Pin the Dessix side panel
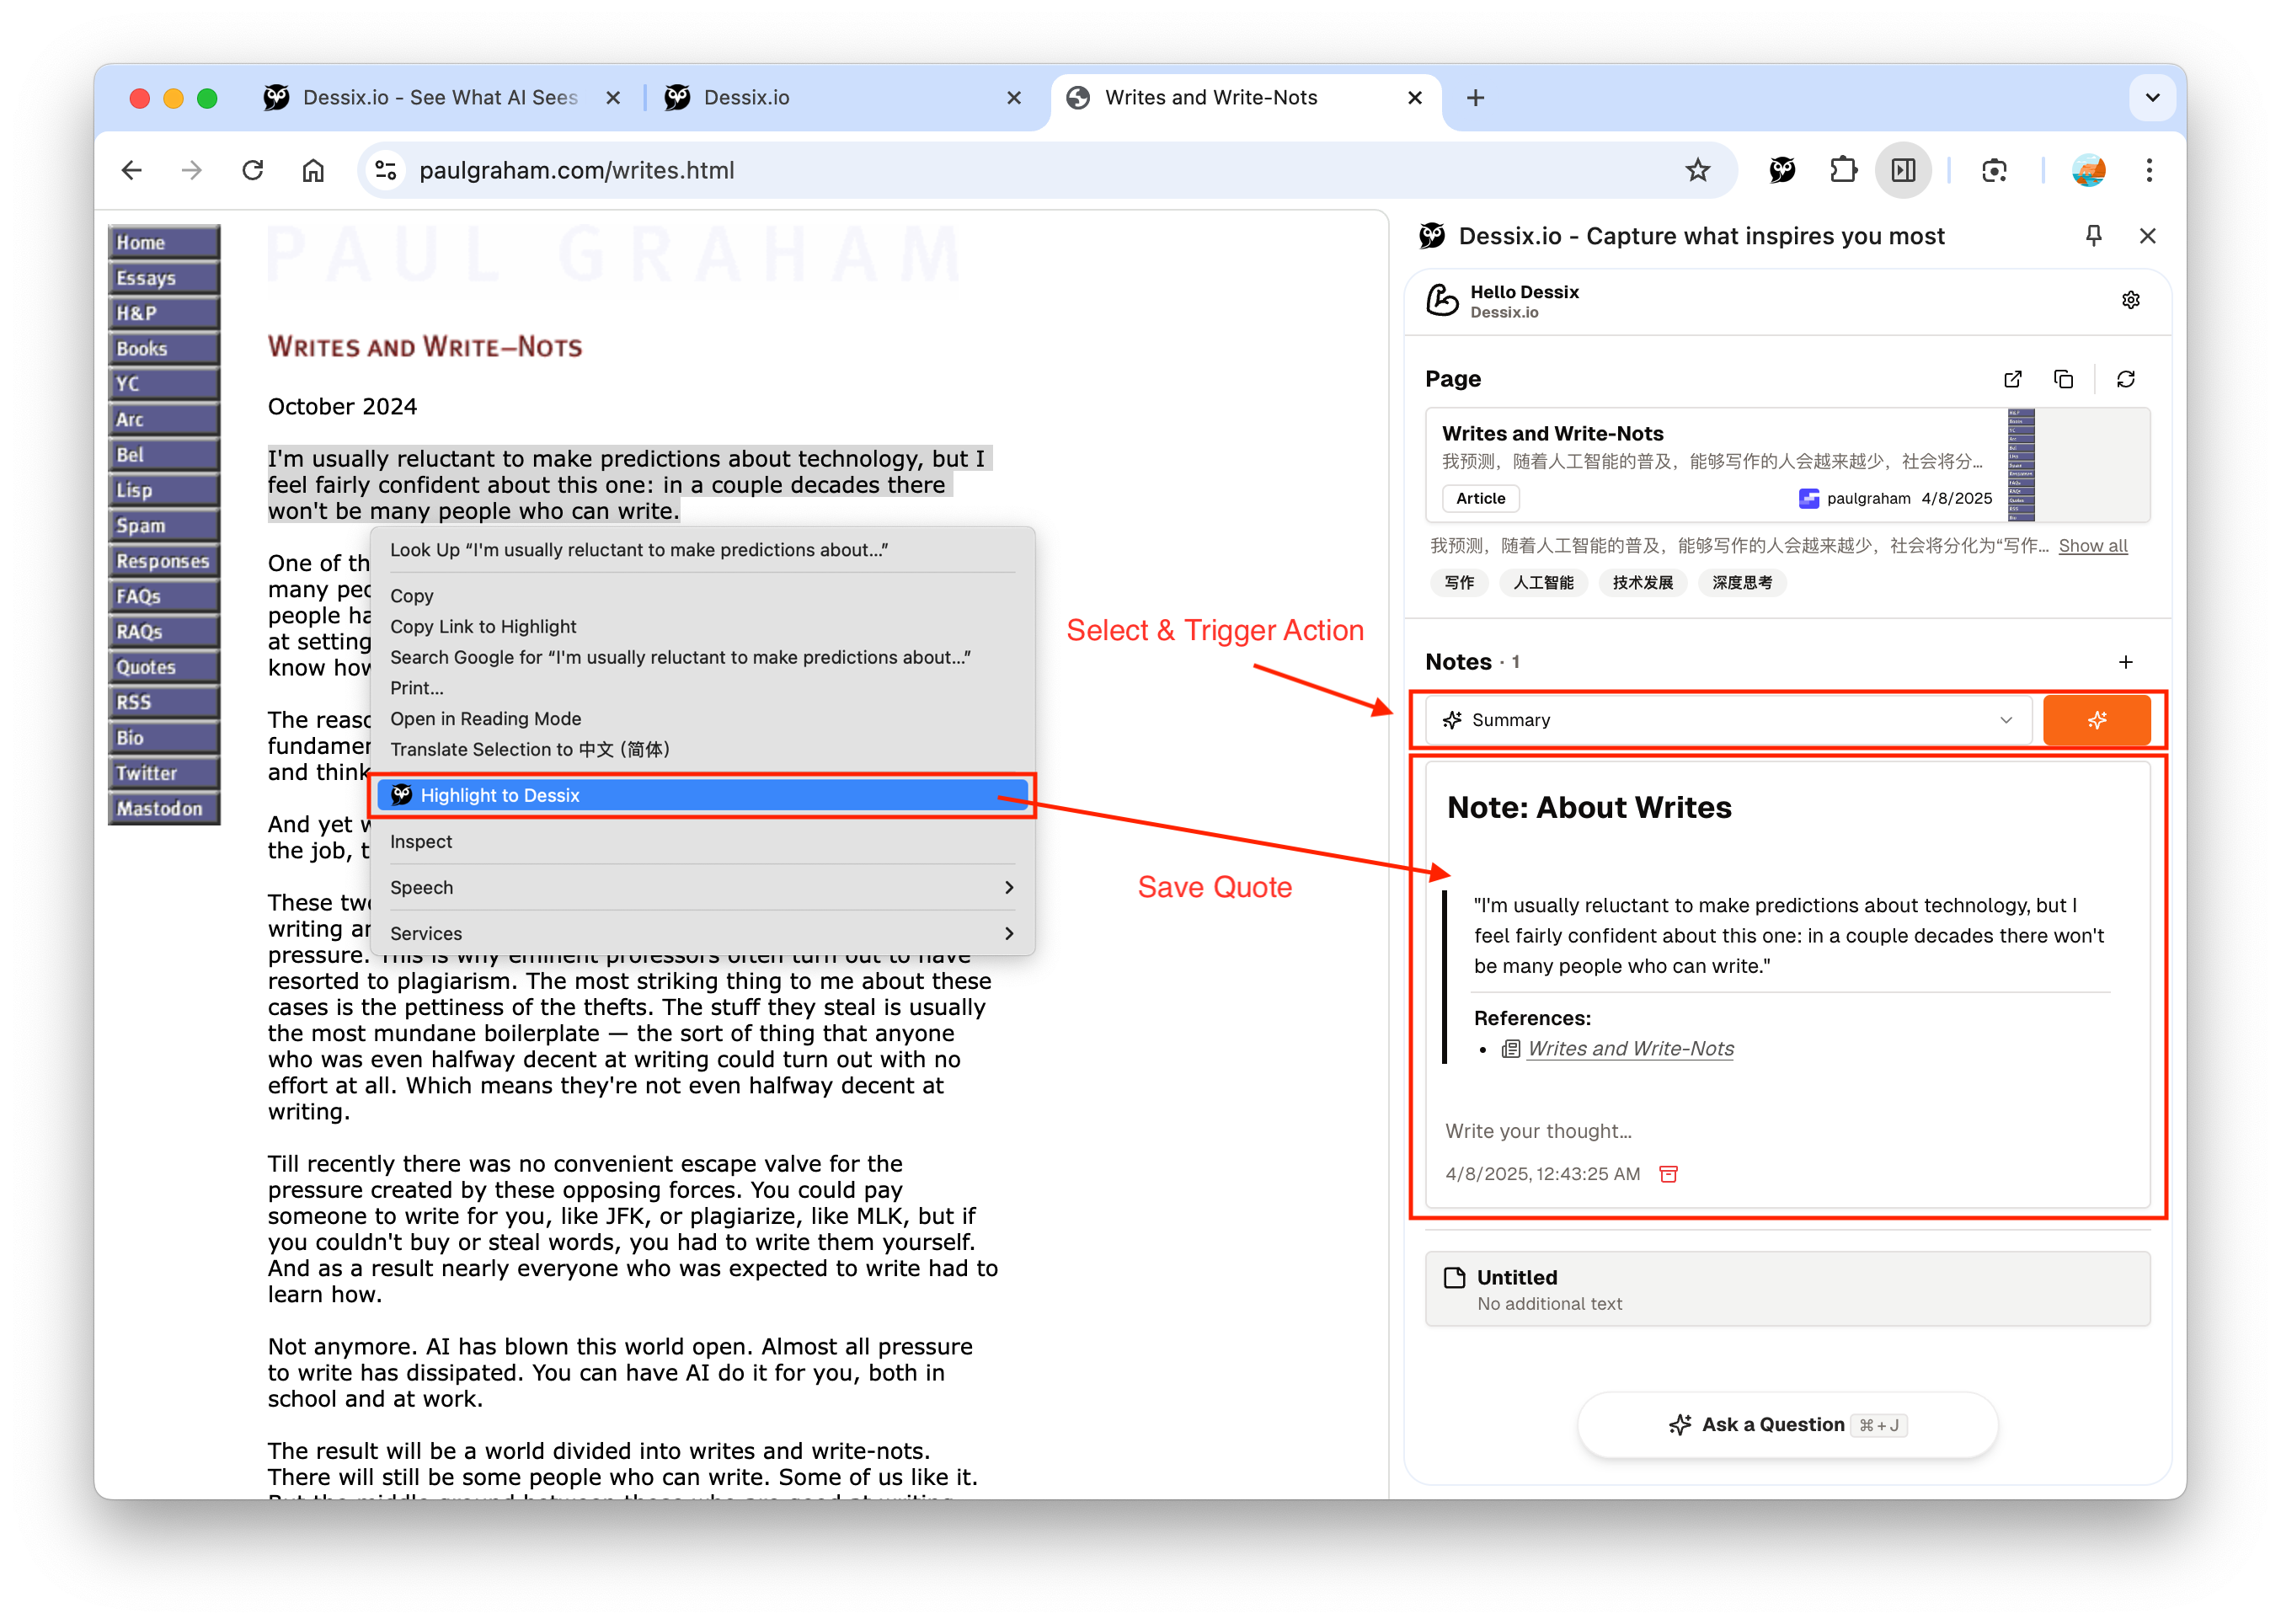Screen dimensions: 2281x1624 click(2093, 236)
